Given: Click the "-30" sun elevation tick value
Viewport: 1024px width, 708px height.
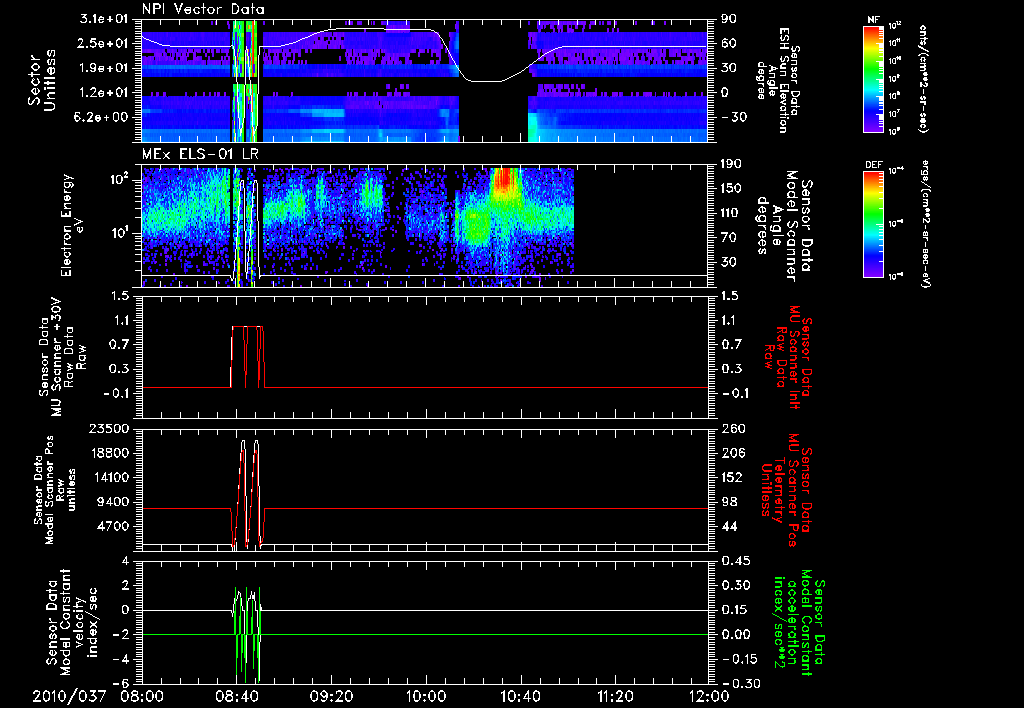Looking at the screenshot, I should pyautogui.click(x=733, y=117).
